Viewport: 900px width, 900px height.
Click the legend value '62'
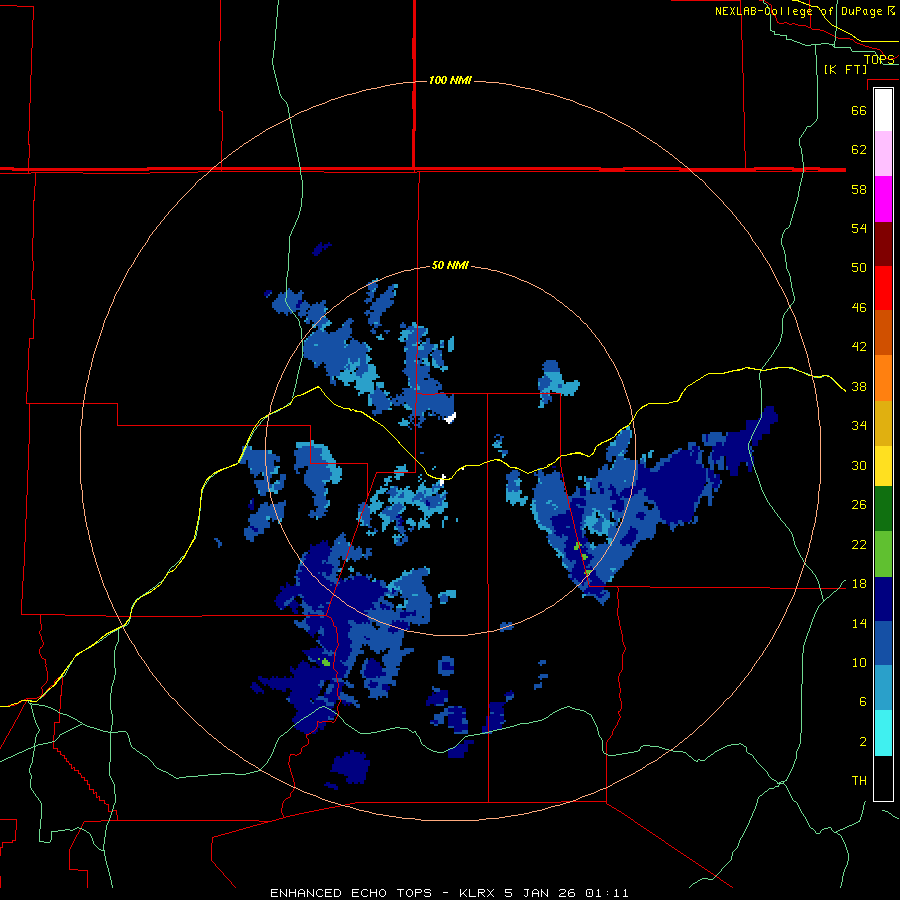[859, 150]
